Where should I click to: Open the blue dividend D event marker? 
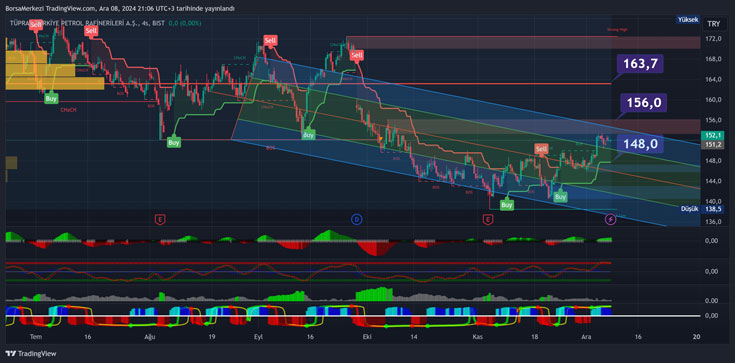point(356,219)
